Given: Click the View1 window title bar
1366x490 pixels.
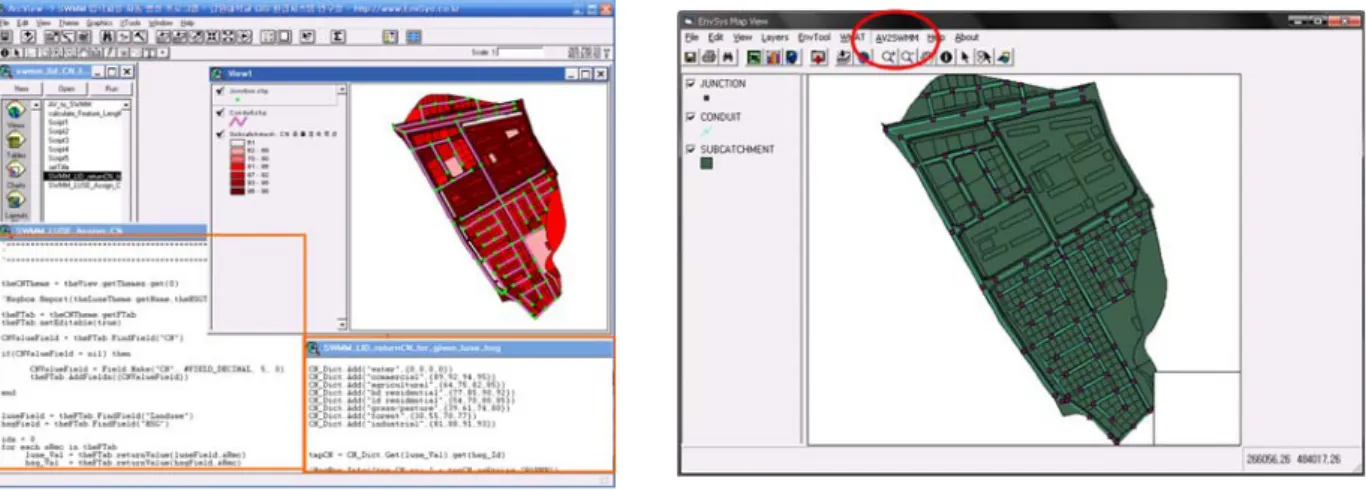Looking at the screenshot, I should 408,74.
